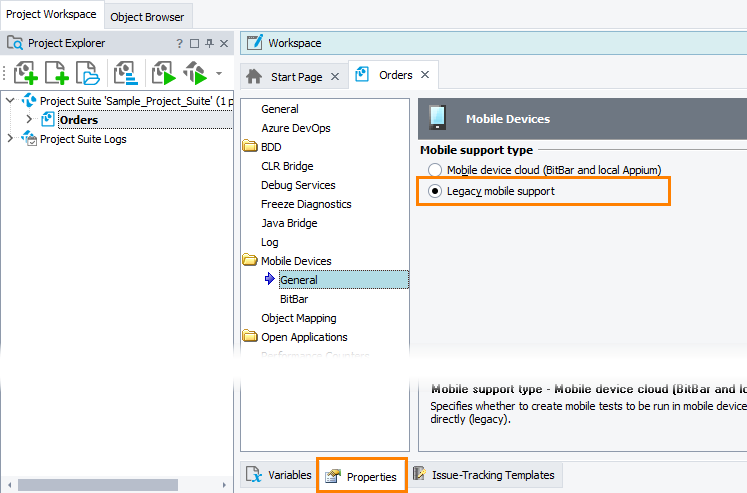Select Project Suite Logs tree item

(83, 139)
